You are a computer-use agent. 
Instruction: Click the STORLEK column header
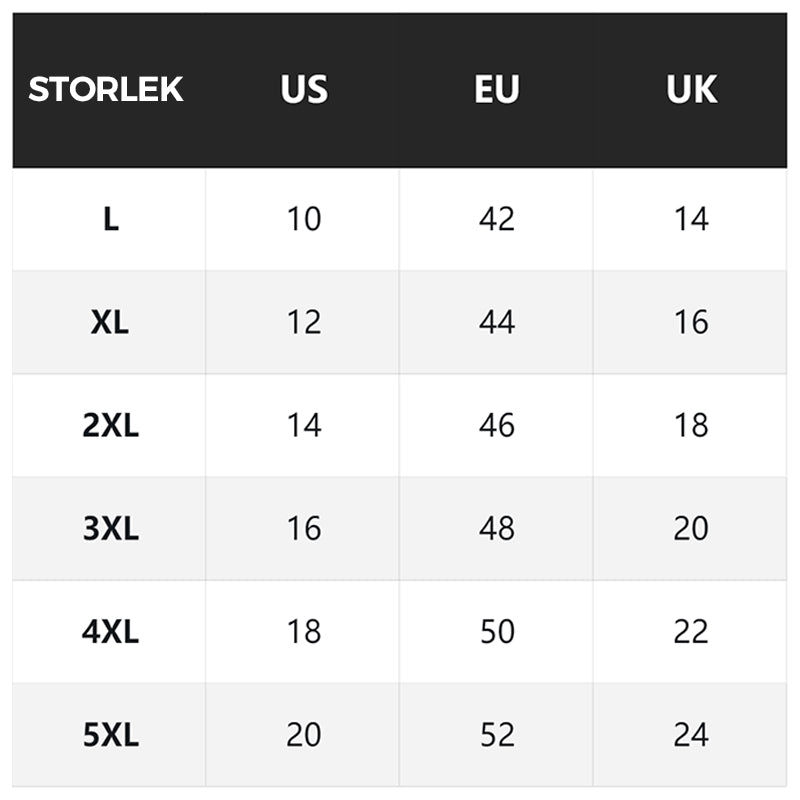[106, 90]
